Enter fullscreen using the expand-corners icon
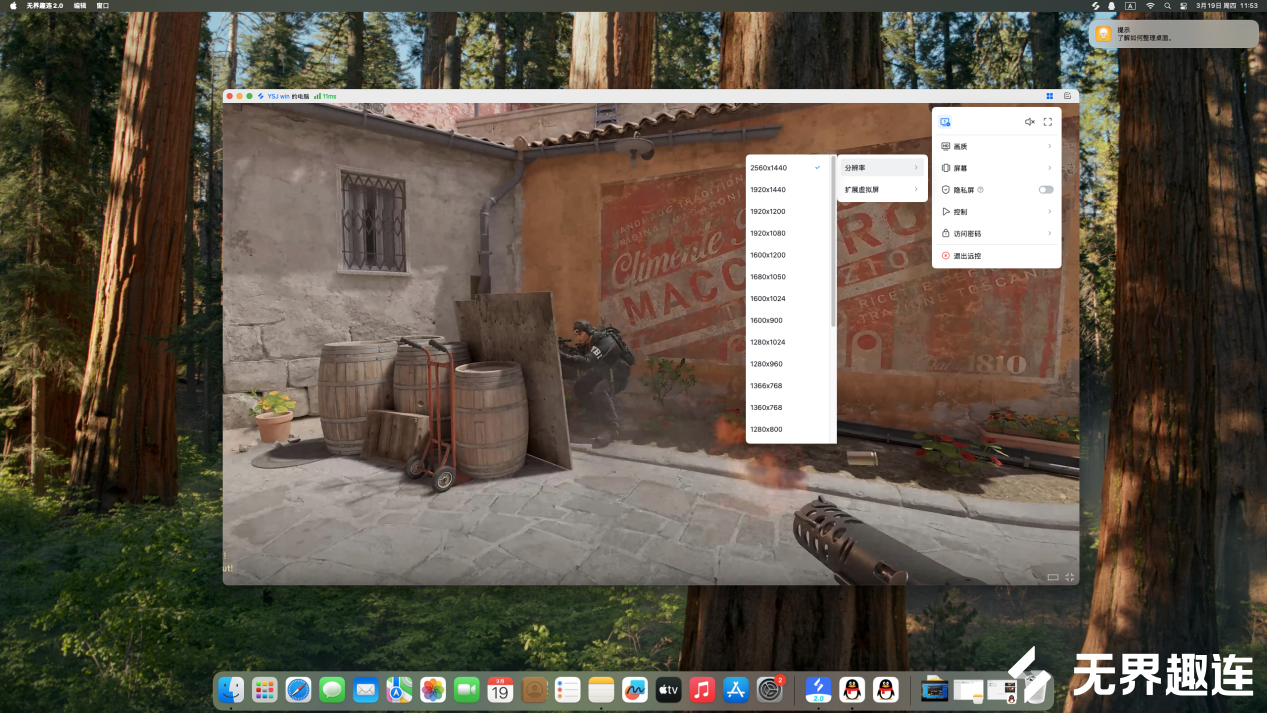This screenshot has width=1267, height=713. coord(1048,122)
